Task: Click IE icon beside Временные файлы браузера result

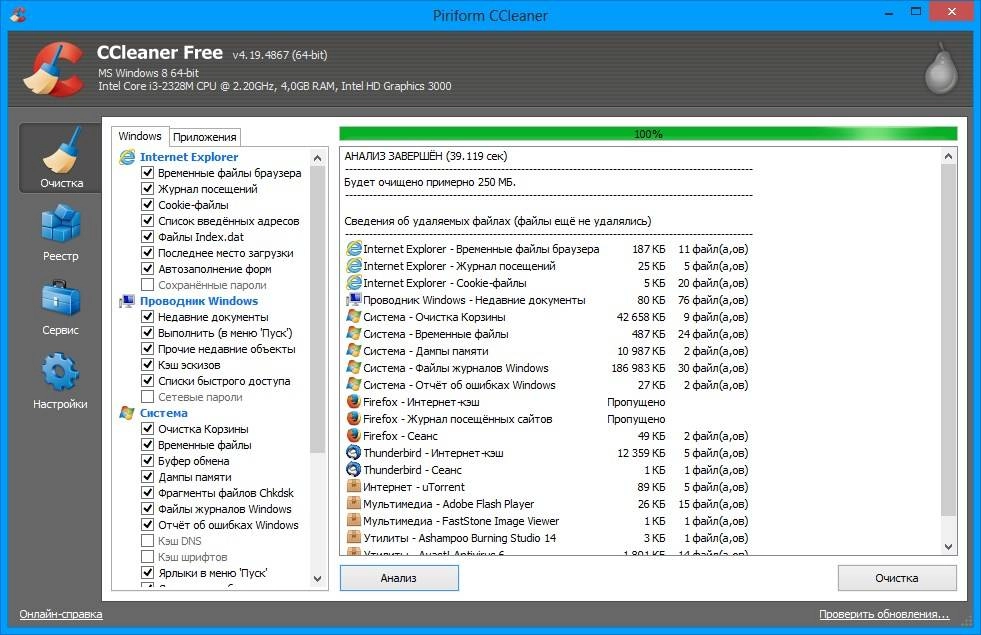Action: (x=354, y=249)
